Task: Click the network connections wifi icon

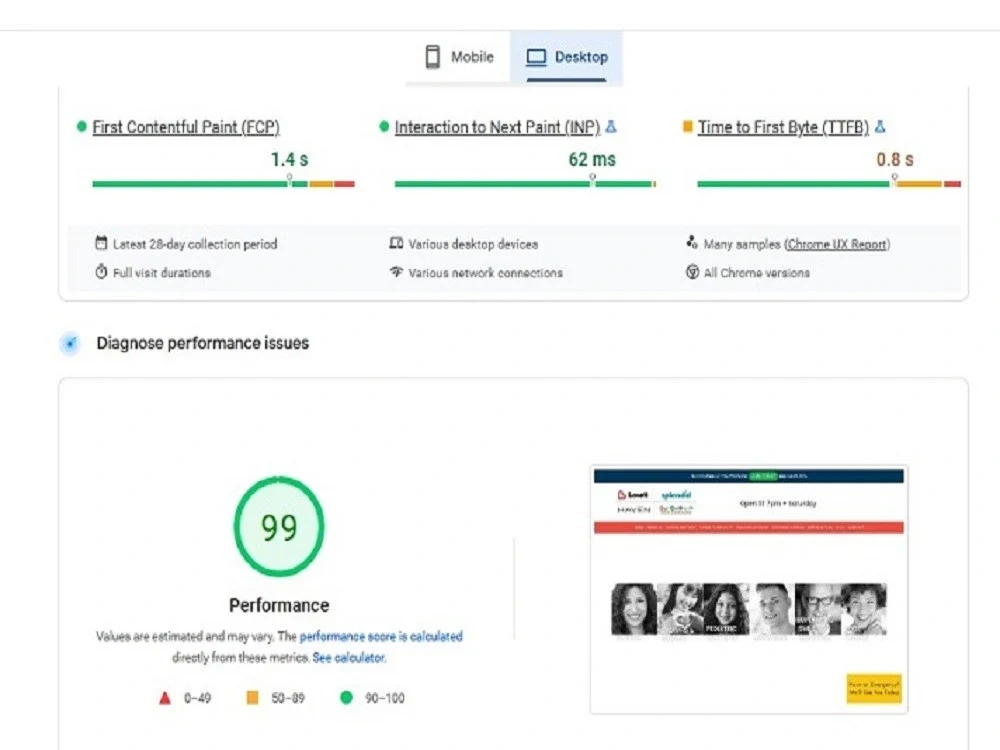Action: (396, 272)
